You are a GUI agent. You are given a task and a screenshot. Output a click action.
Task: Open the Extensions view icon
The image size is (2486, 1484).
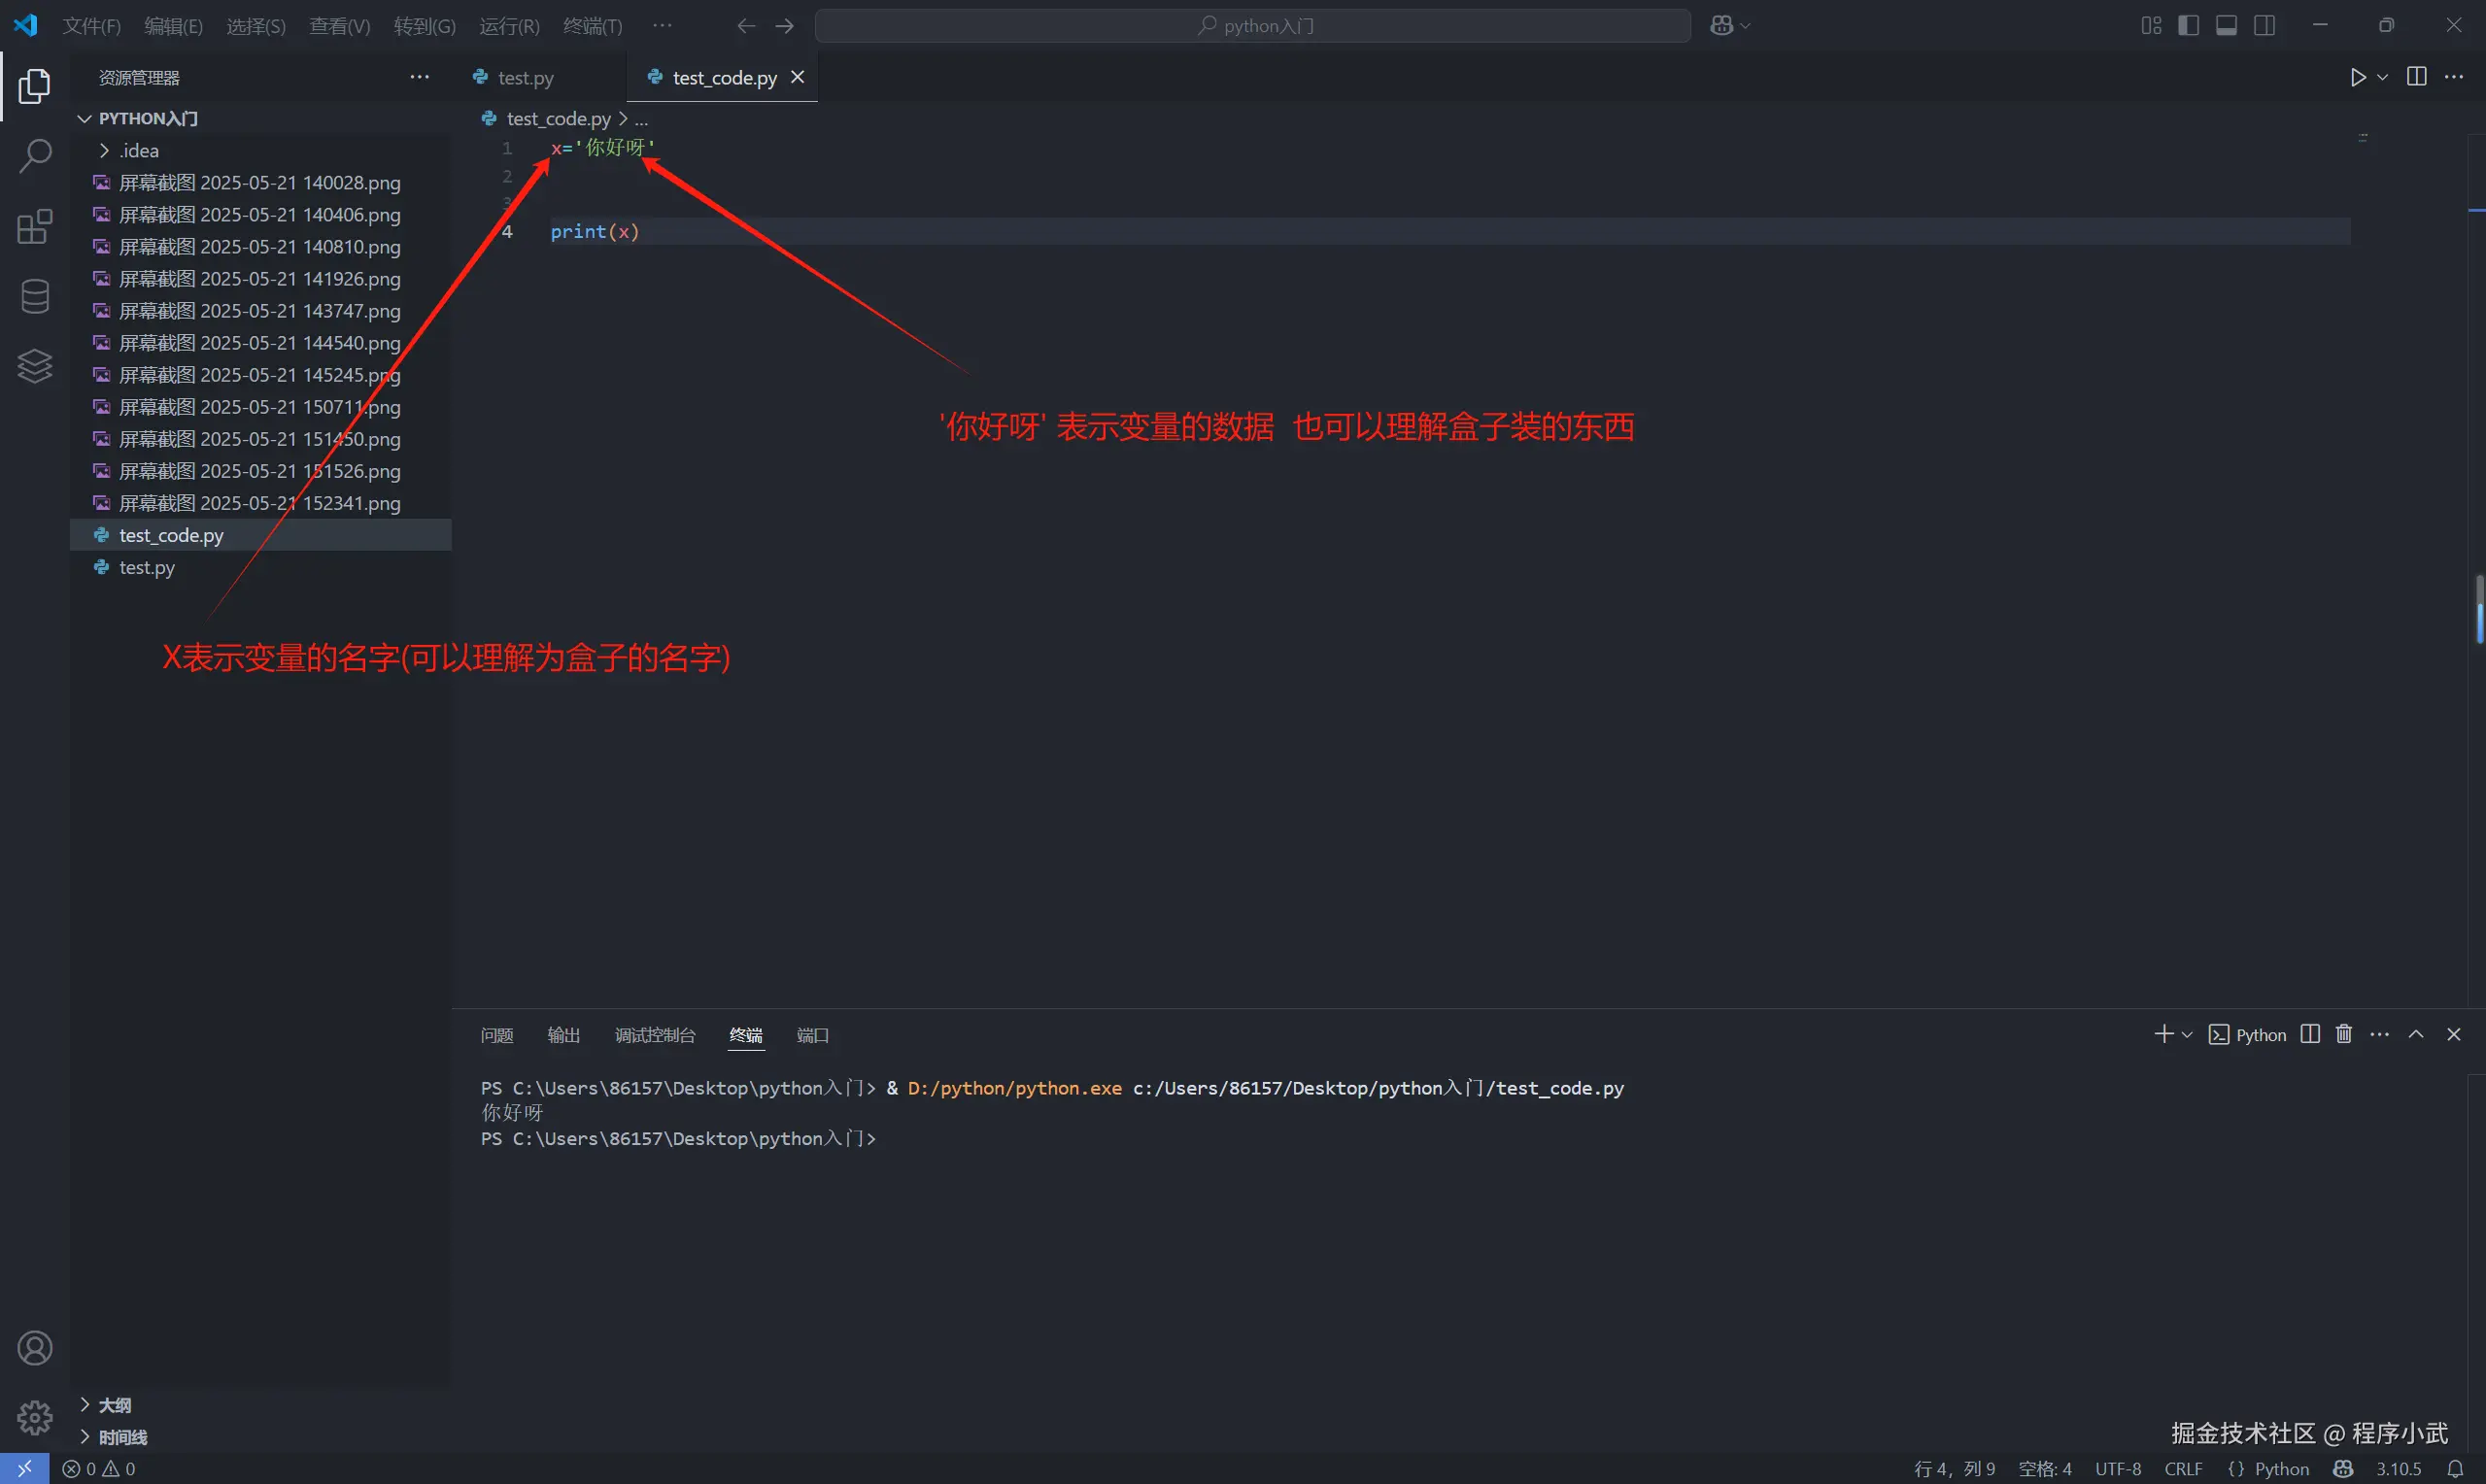[35, 227]
